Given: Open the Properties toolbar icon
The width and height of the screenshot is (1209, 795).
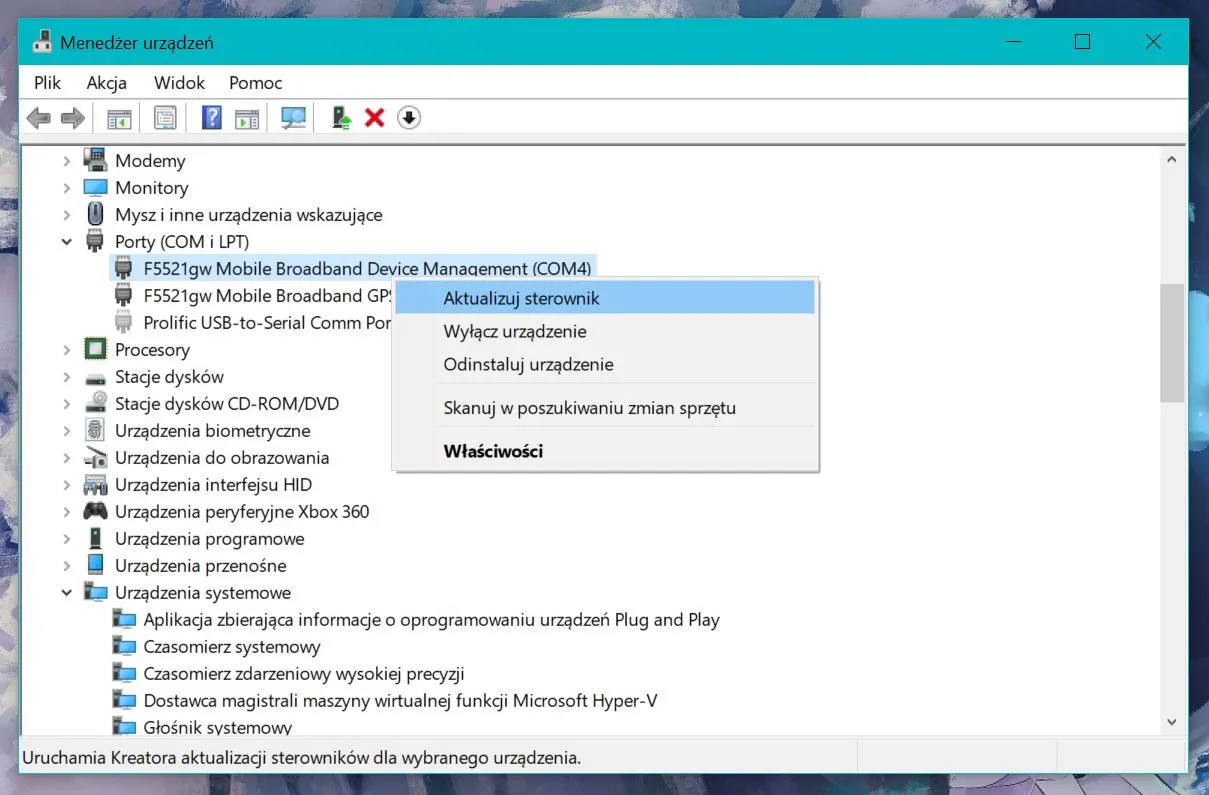Looking at the screenshot, I should tap(165, 118).
